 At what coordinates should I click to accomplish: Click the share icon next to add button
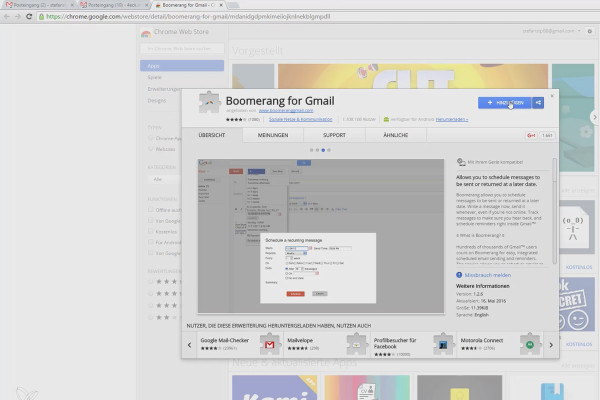538,103
